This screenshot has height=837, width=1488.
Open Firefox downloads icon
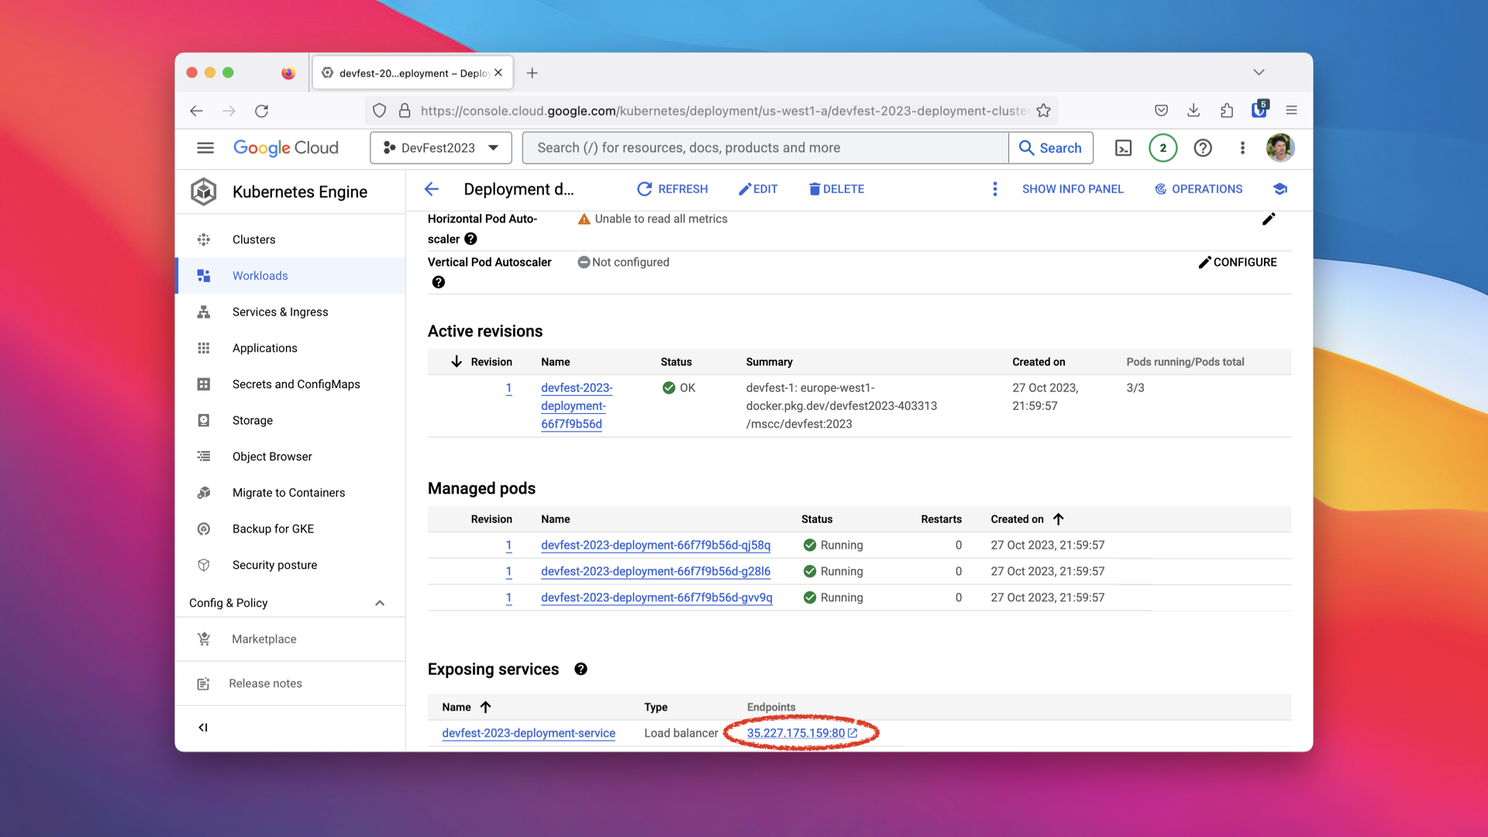pos(1193,111)
